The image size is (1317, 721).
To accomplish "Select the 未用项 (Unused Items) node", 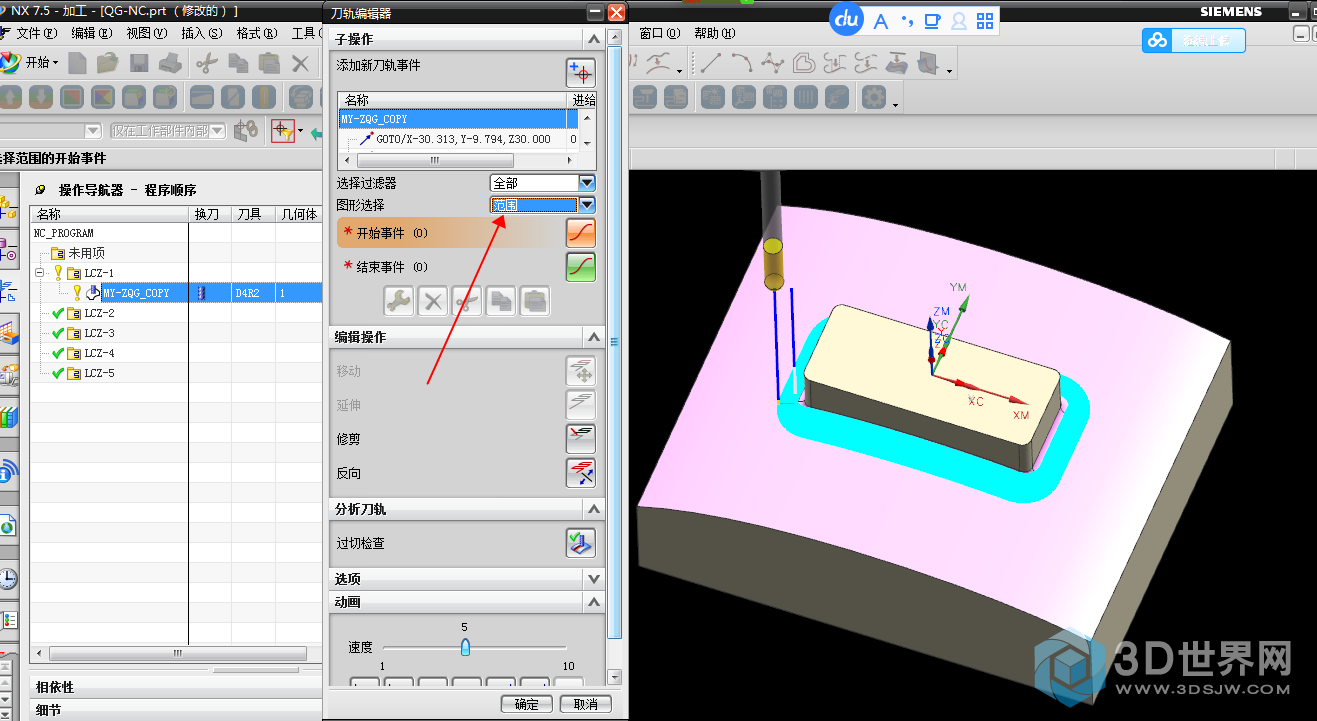I will (x=86, y=253).
